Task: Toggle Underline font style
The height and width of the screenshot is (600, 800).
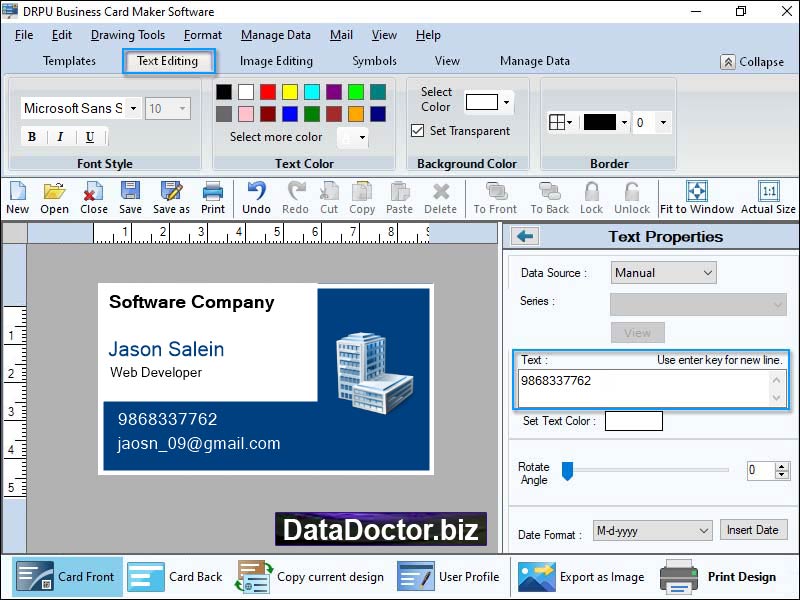Action: [90, 137]
